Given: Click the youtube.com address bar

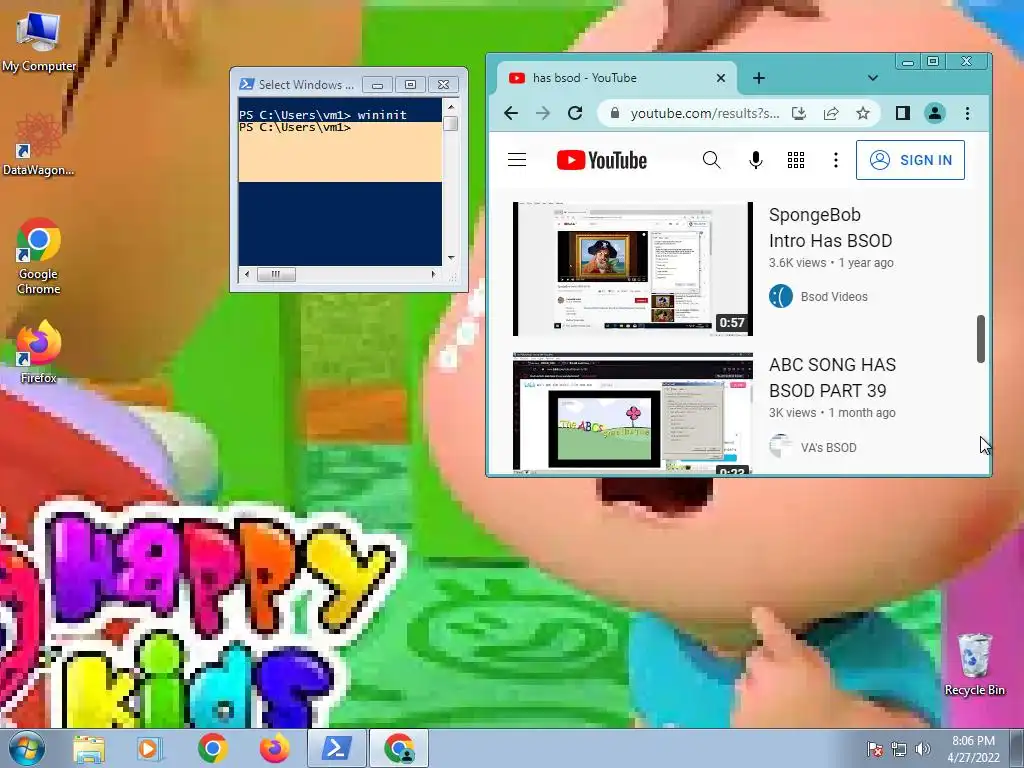Looking at the screenshot, I should click(705, 113).
